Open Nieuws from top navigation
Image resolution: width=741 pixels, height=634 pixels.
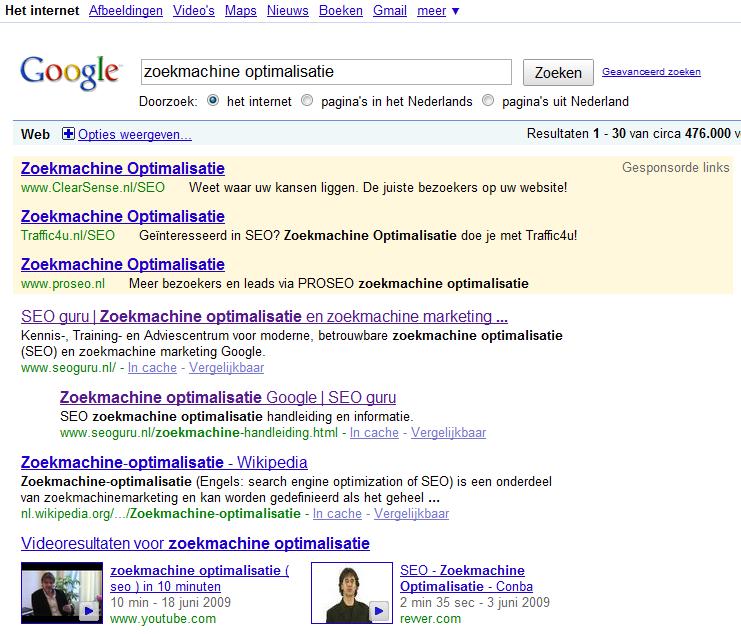coord(287,10)
